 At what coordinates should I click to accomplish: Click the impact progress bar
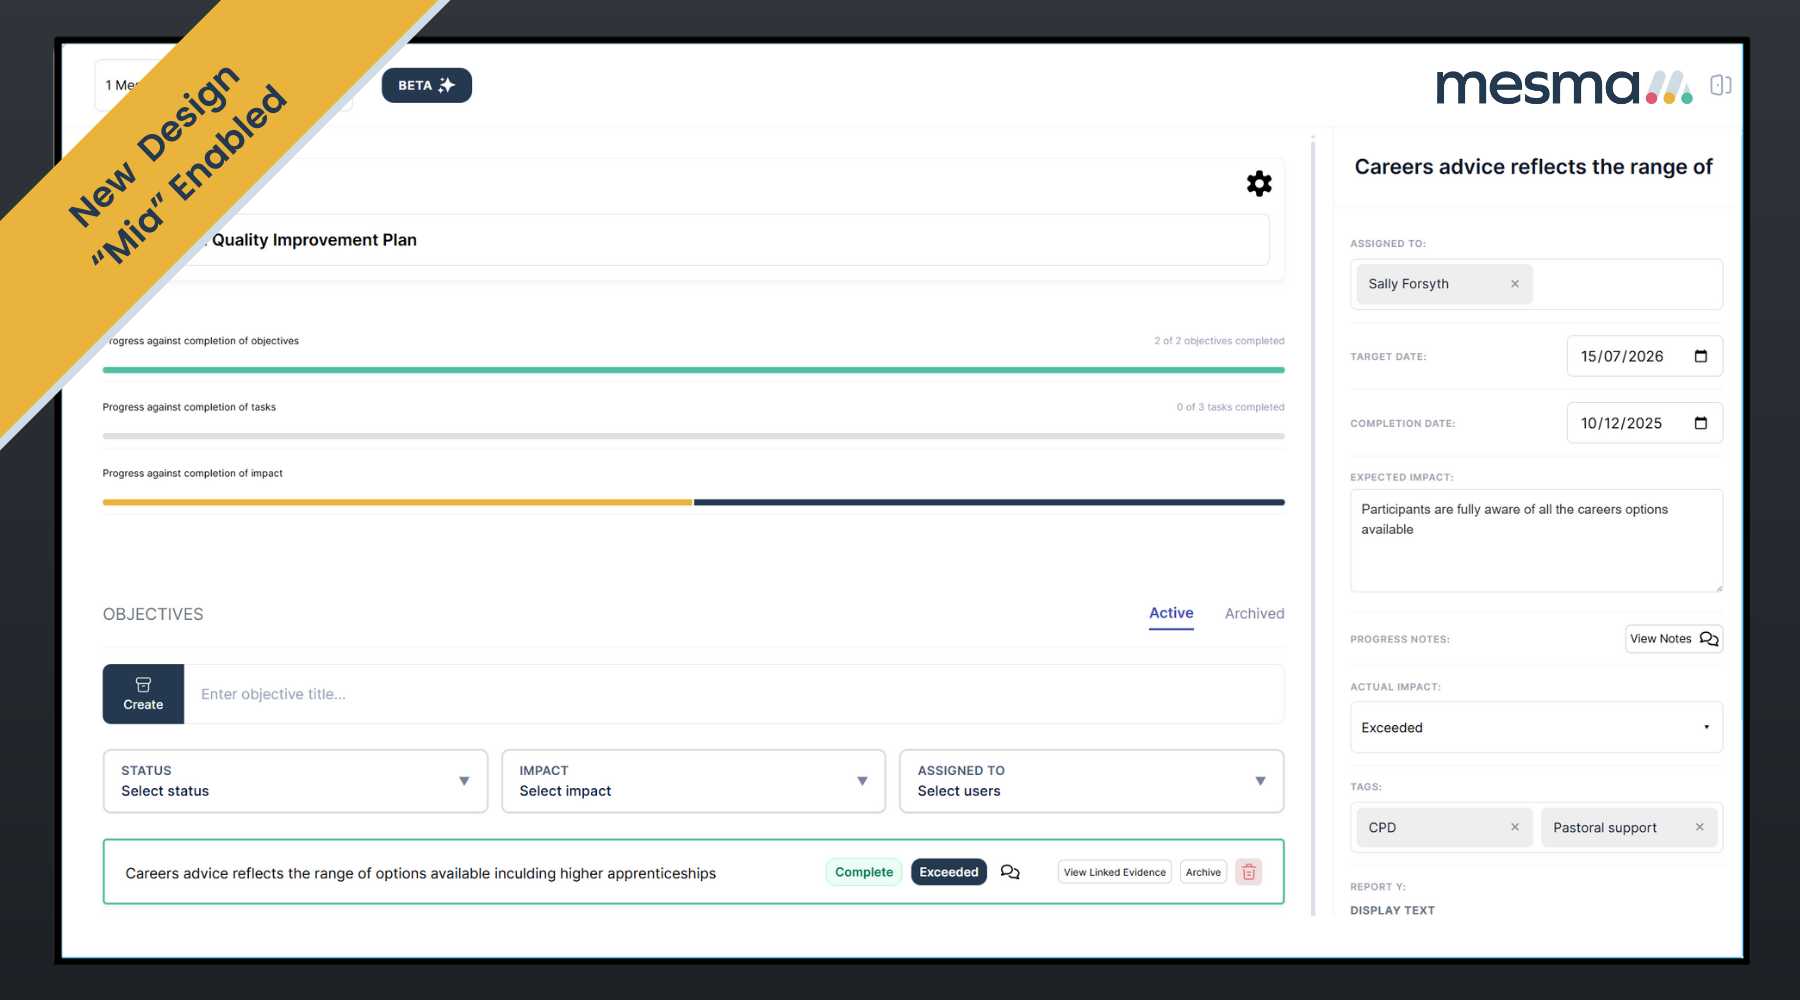(x=693, y=502)
